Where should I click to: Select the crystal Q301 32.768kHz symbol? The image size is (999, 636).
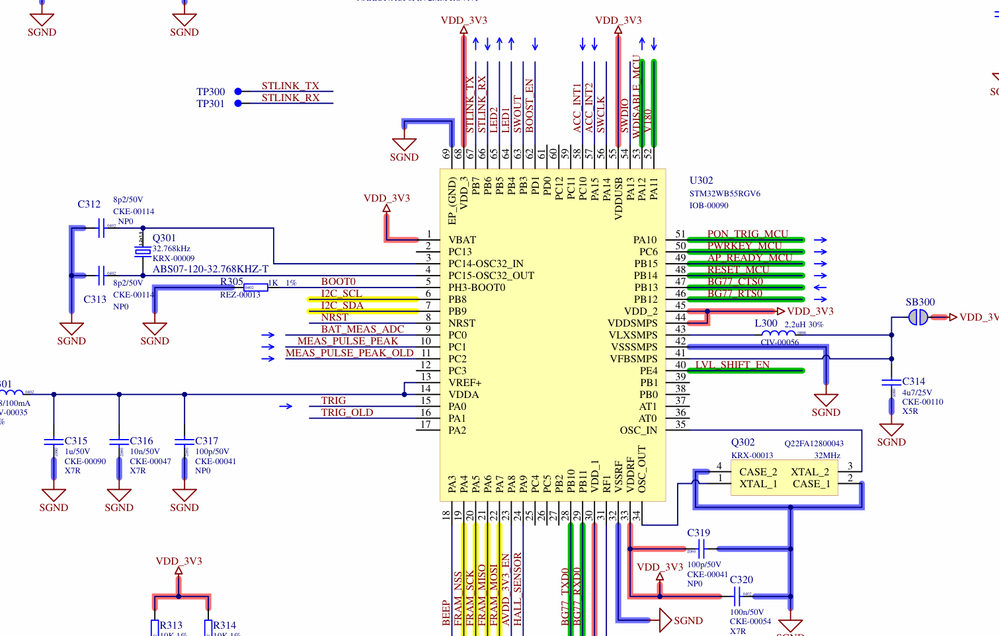[x=140, y=252]
